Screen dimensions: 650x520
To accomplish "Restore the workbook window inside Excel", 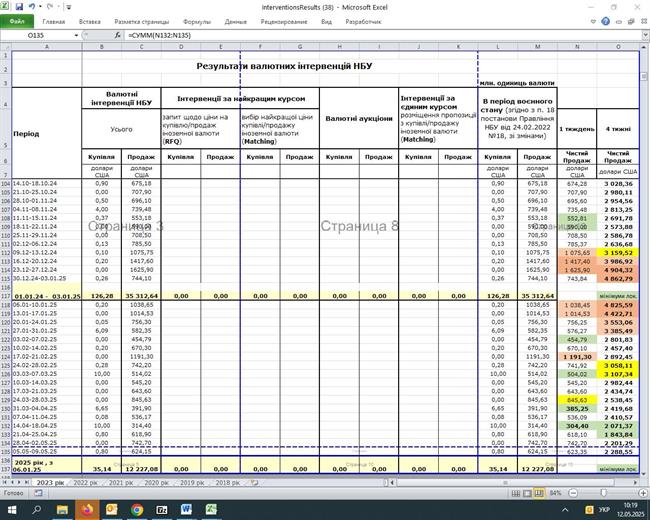I will [631, 22].
